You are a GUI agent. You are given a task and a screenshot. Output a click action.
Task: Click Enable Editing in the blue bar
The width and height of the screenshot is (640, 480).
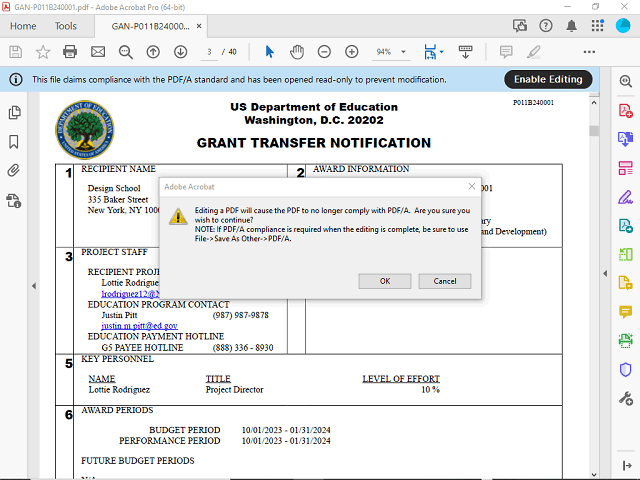[x=548, y=79]
